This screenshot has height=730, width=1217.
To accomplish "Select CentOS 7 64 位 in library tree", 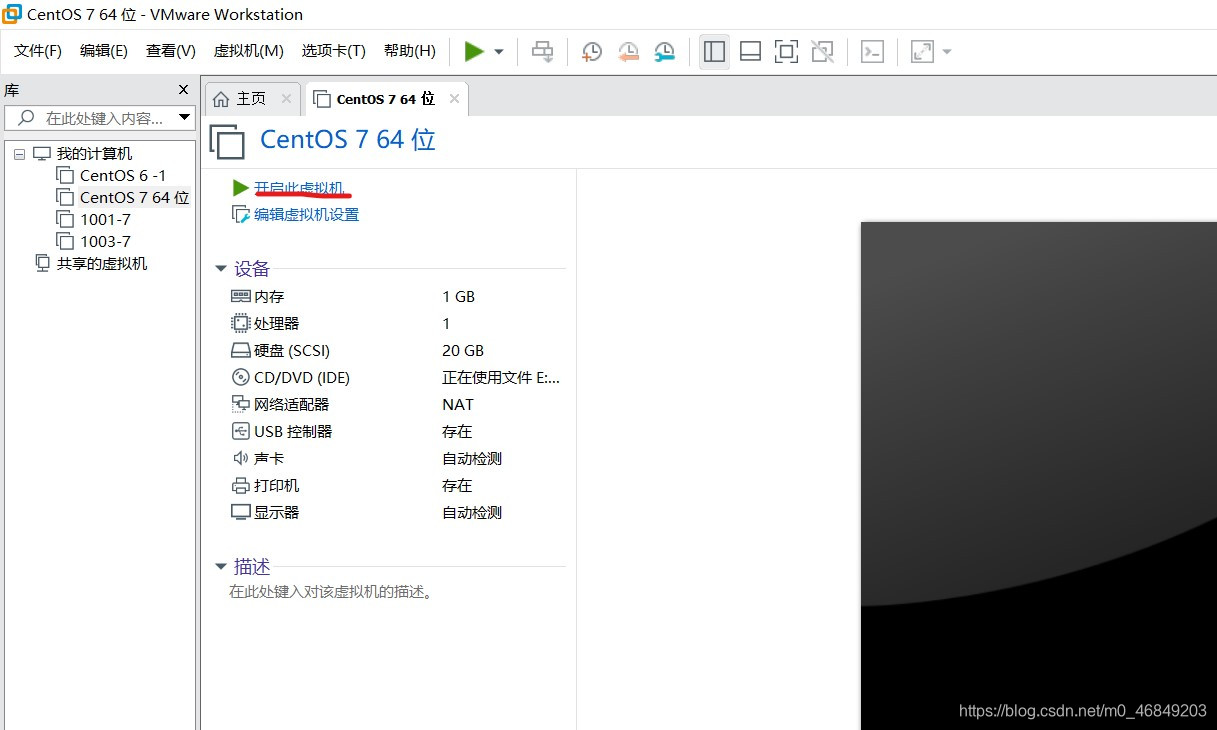I will (134, 198).
